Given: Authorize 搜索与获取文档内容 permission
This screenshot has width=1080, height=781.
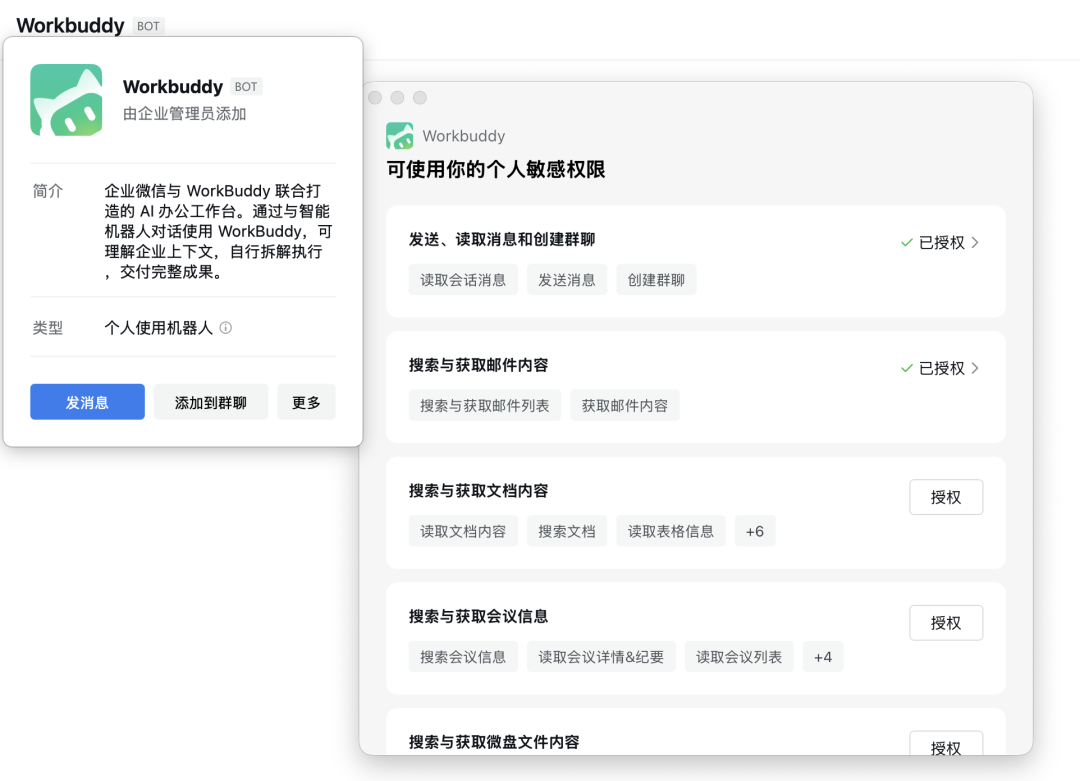Looking at the screenshot, I should coord(946,497).
